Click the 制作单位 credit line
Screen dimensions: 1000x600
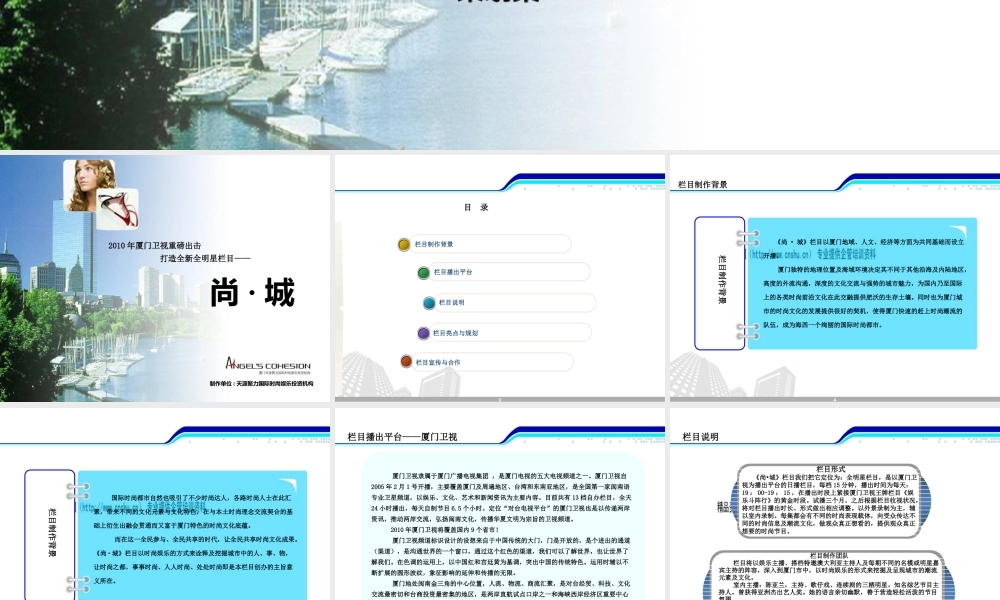click(261, 384)
